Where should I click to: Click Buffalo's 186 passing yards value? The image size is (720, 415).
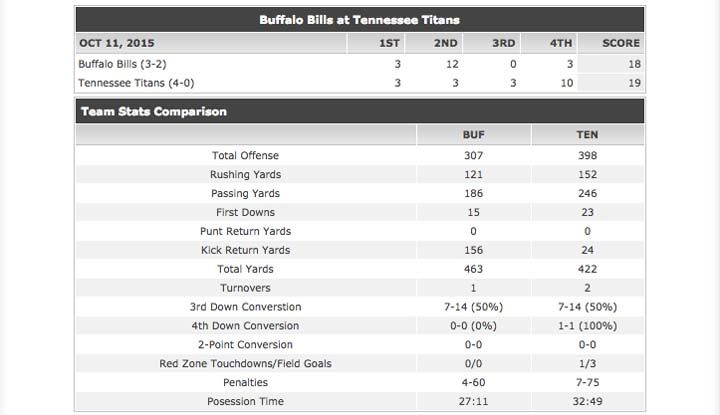(474, 194)
